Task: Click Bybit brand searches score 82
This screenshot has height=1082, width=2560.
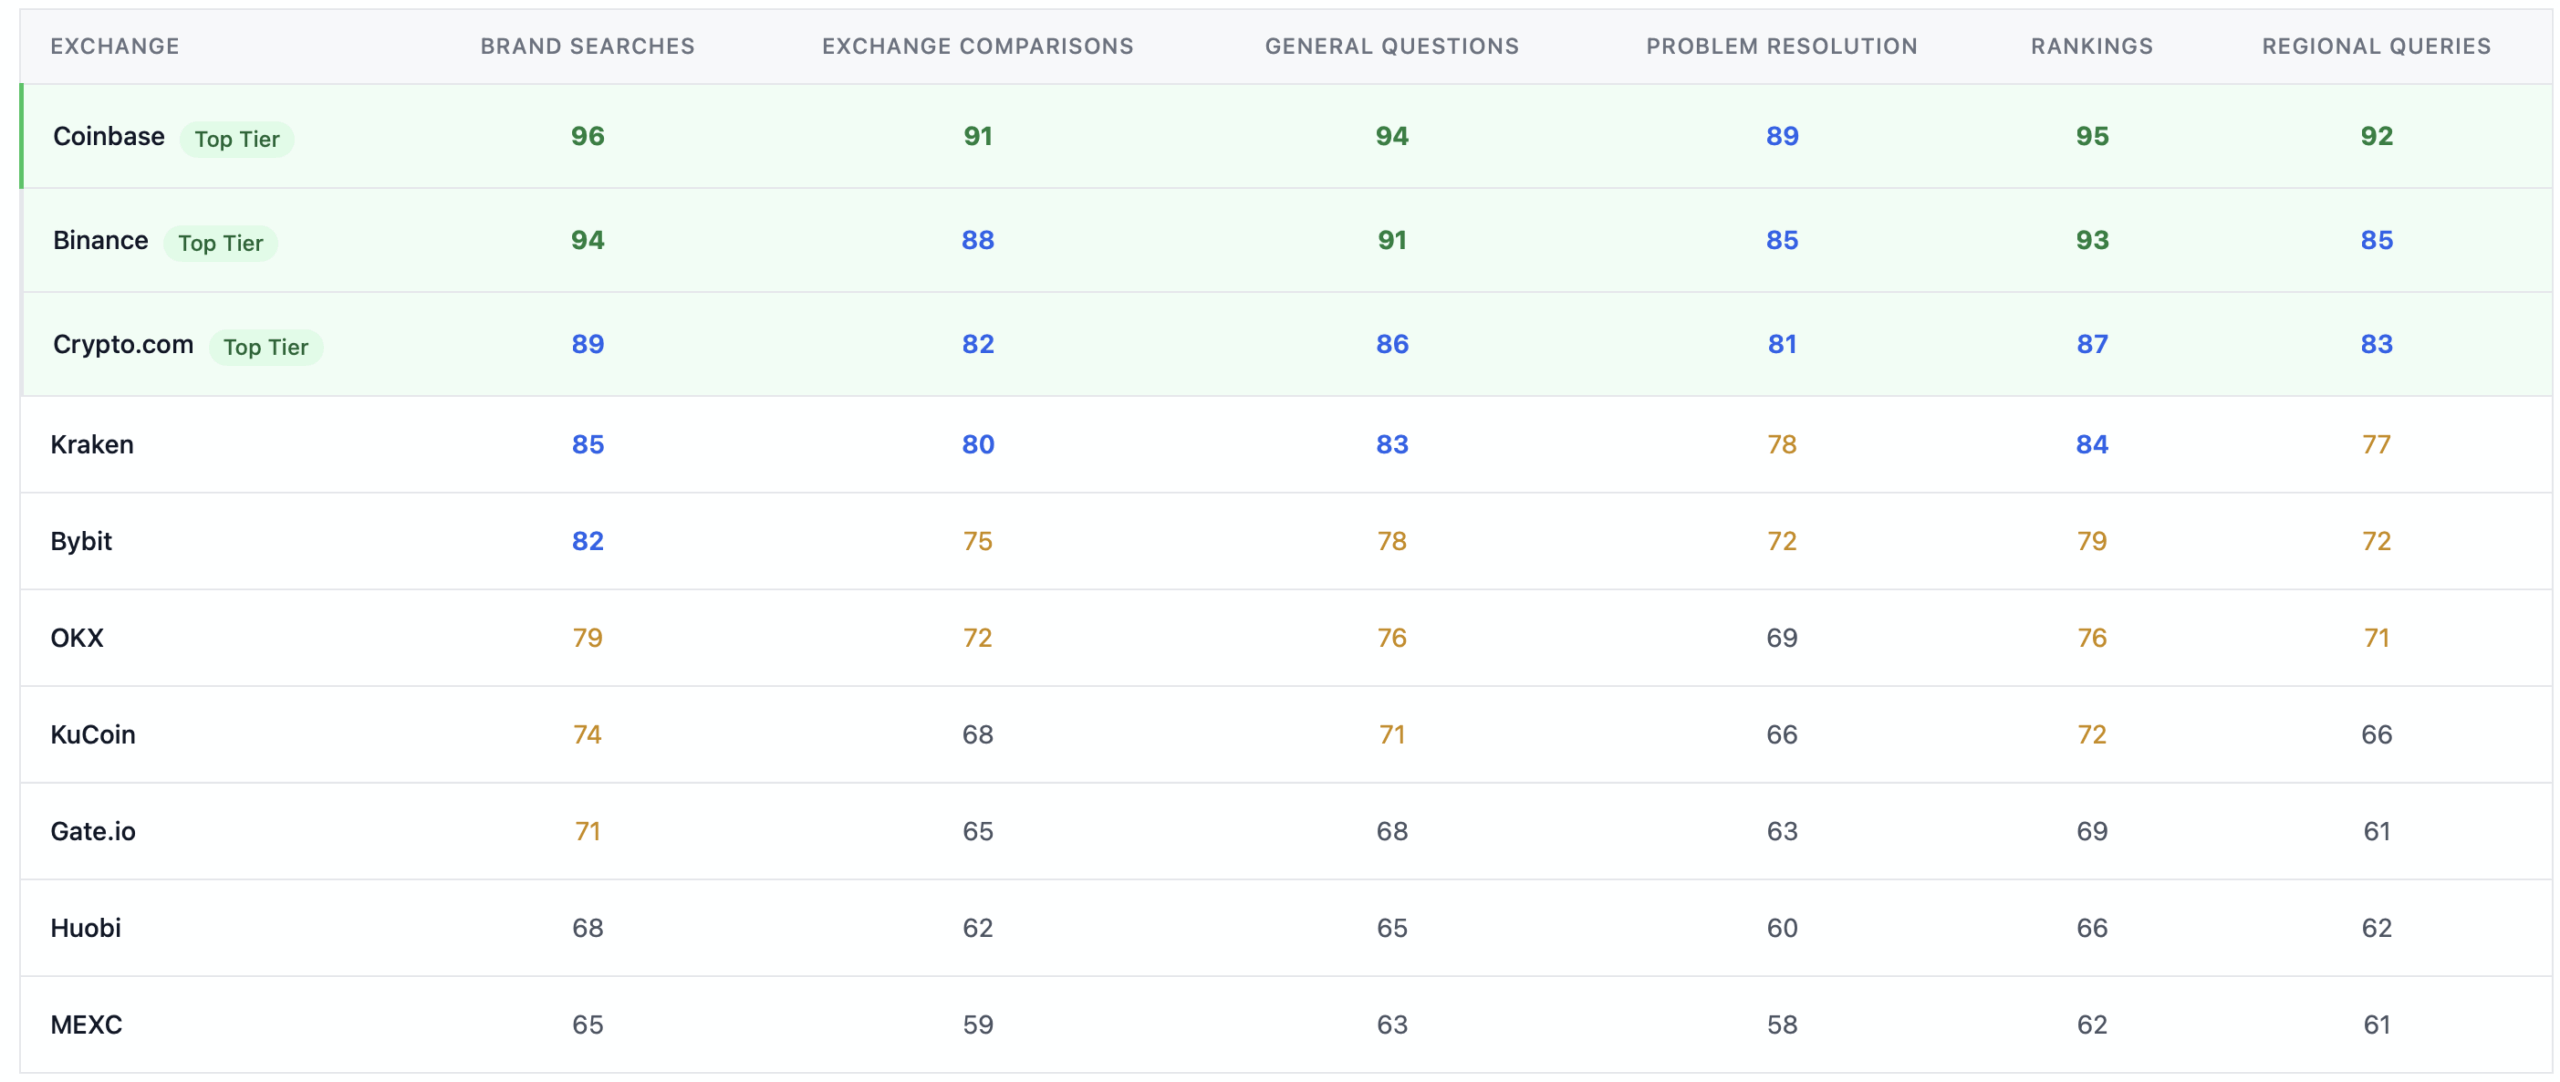Action: coord(587,541)
